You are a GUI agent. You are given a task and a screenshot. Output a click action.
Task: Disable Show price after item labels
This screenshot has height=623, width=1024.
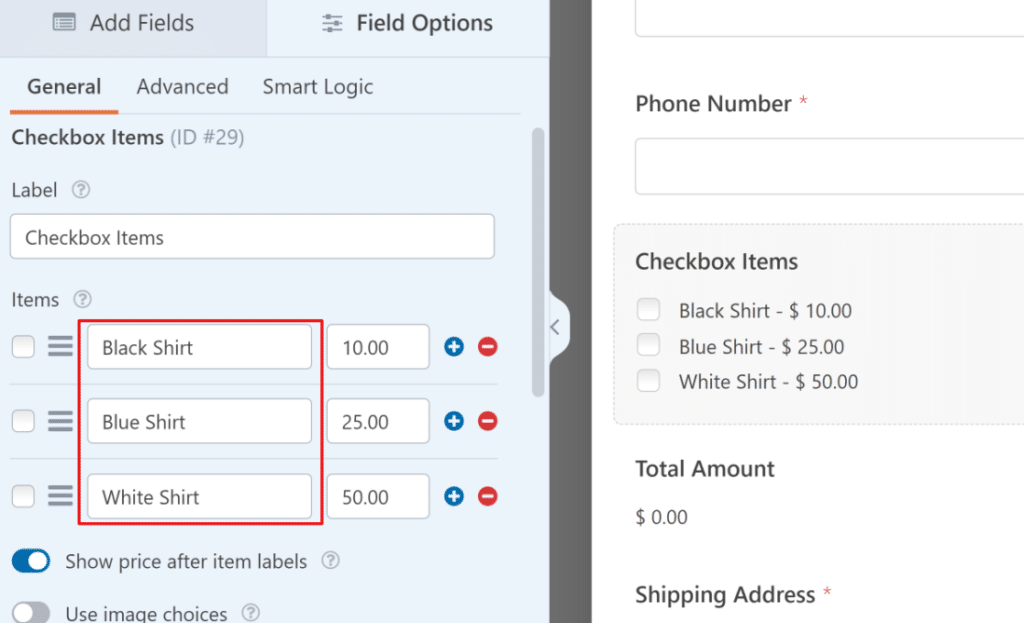coord(30,561)
